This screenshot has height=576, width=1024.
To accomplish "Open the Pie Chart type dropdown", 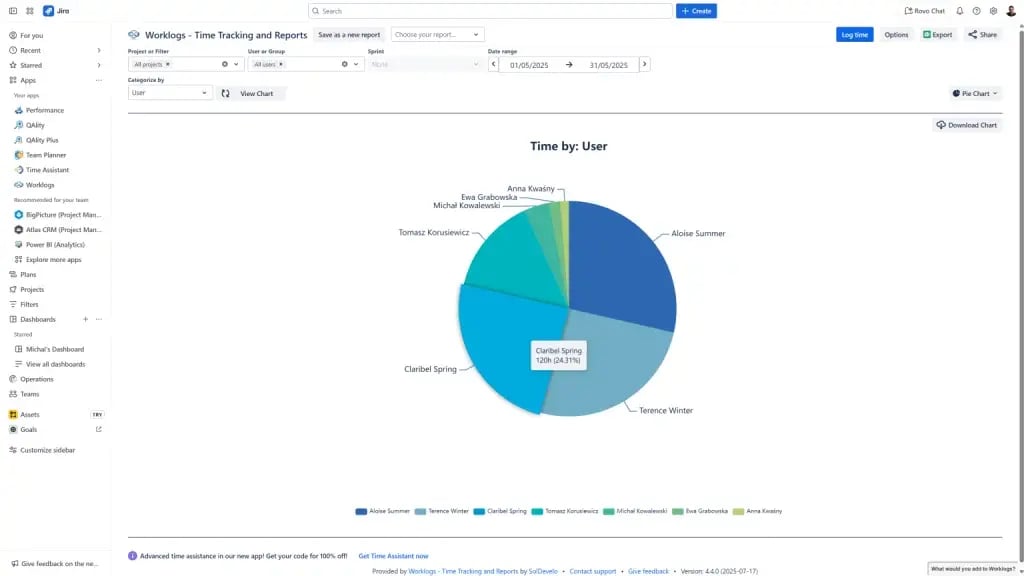I will [975, 93].
